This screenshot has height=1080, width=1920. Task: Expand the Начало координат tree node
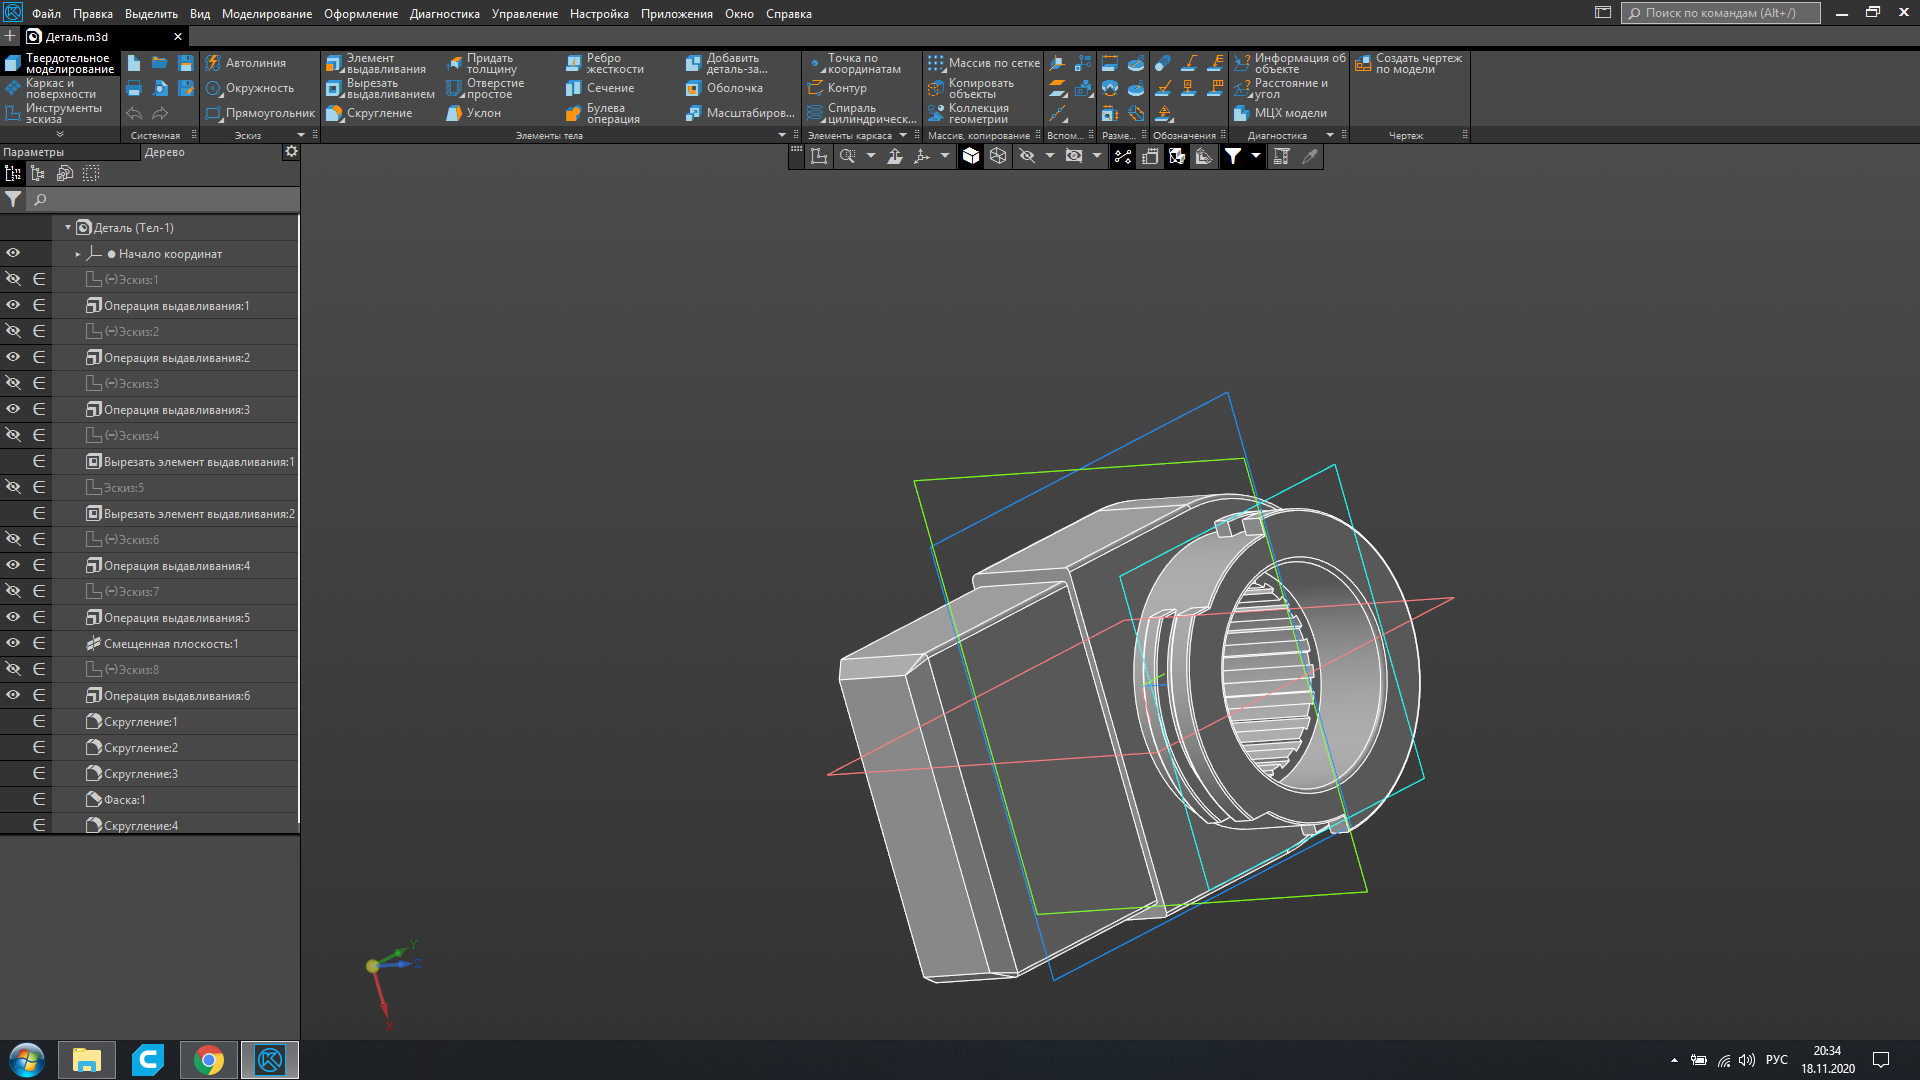click(78, 254)
